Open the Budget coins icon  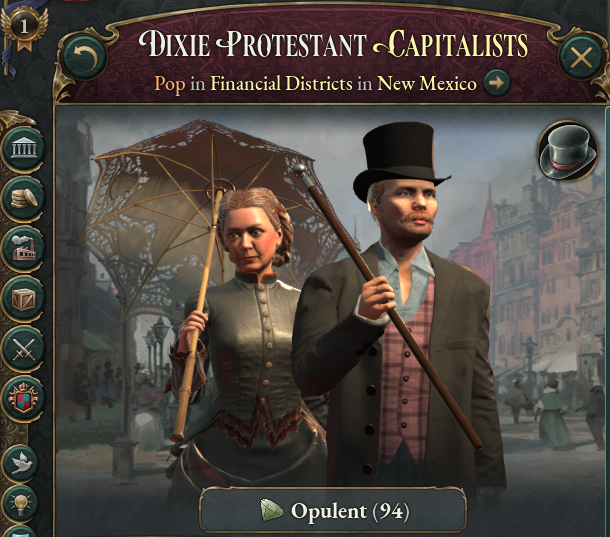coord(23,198)
